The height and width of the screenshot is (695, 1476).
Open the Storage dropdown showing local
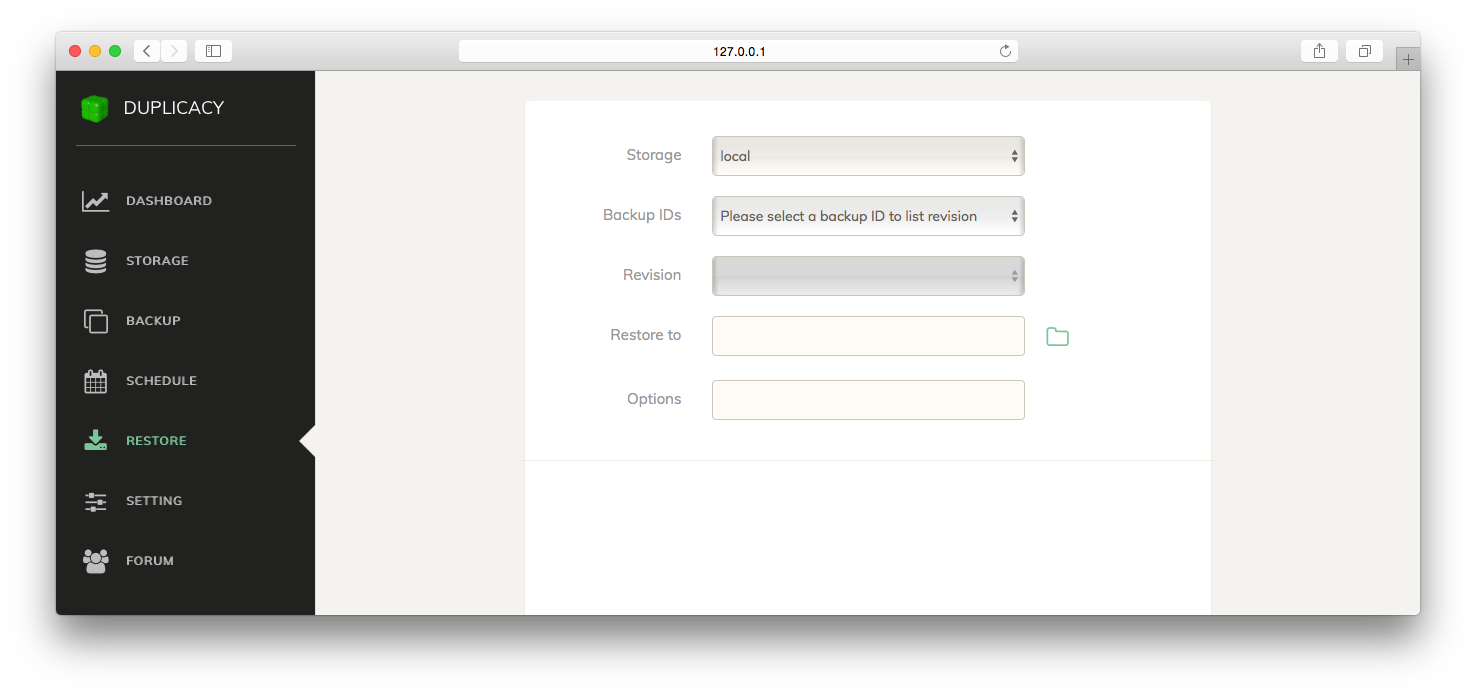pyautogui.click(x=868, y=156)
